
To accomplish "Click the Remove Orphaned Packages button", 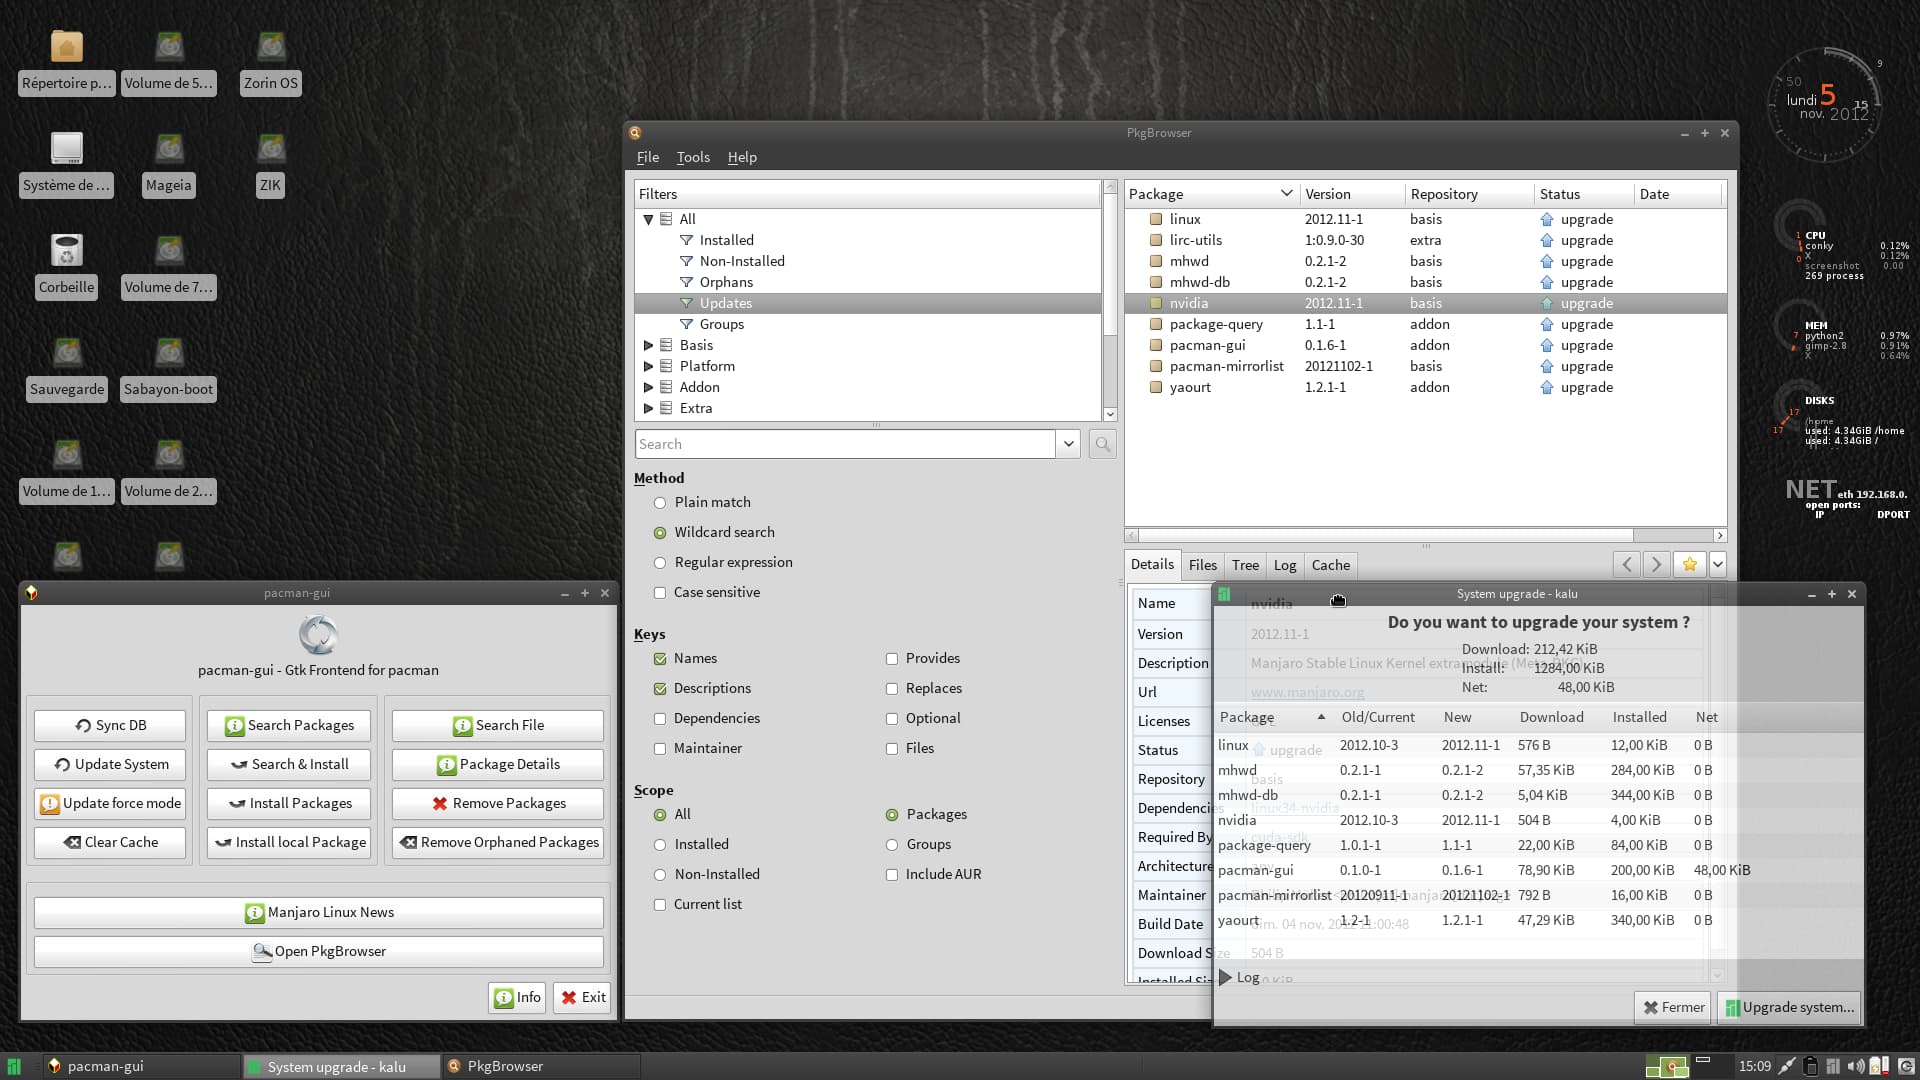I will tap(499, 842).
